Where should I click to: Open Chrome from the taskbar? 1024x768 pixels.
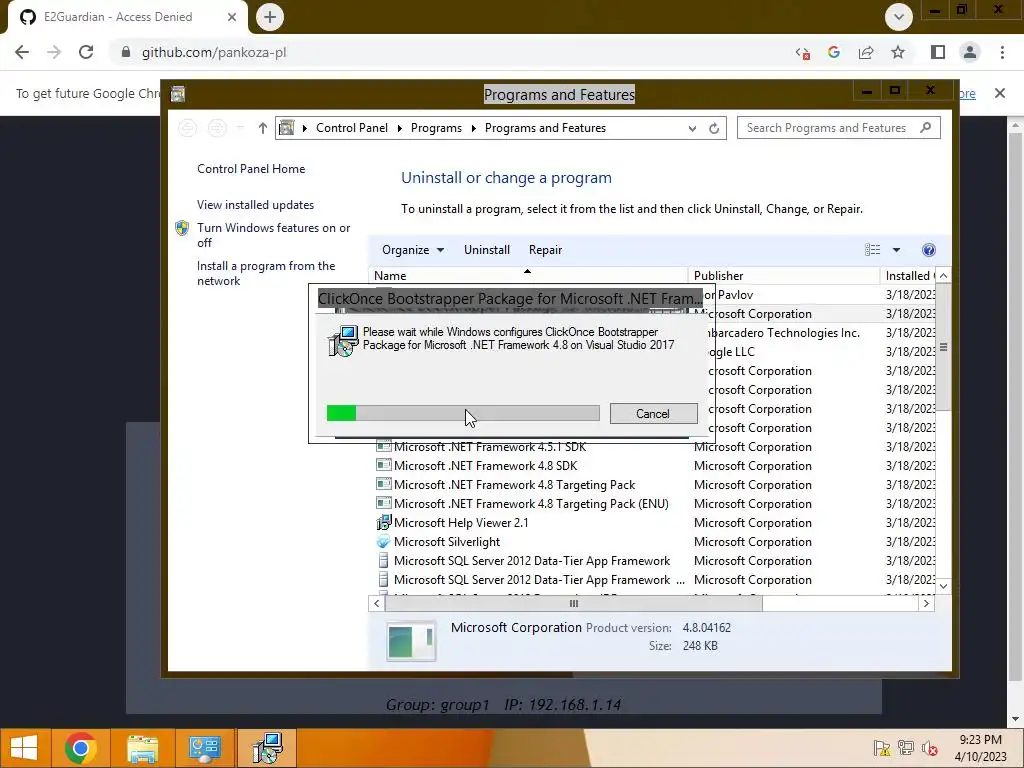click(x=81, y=748)
